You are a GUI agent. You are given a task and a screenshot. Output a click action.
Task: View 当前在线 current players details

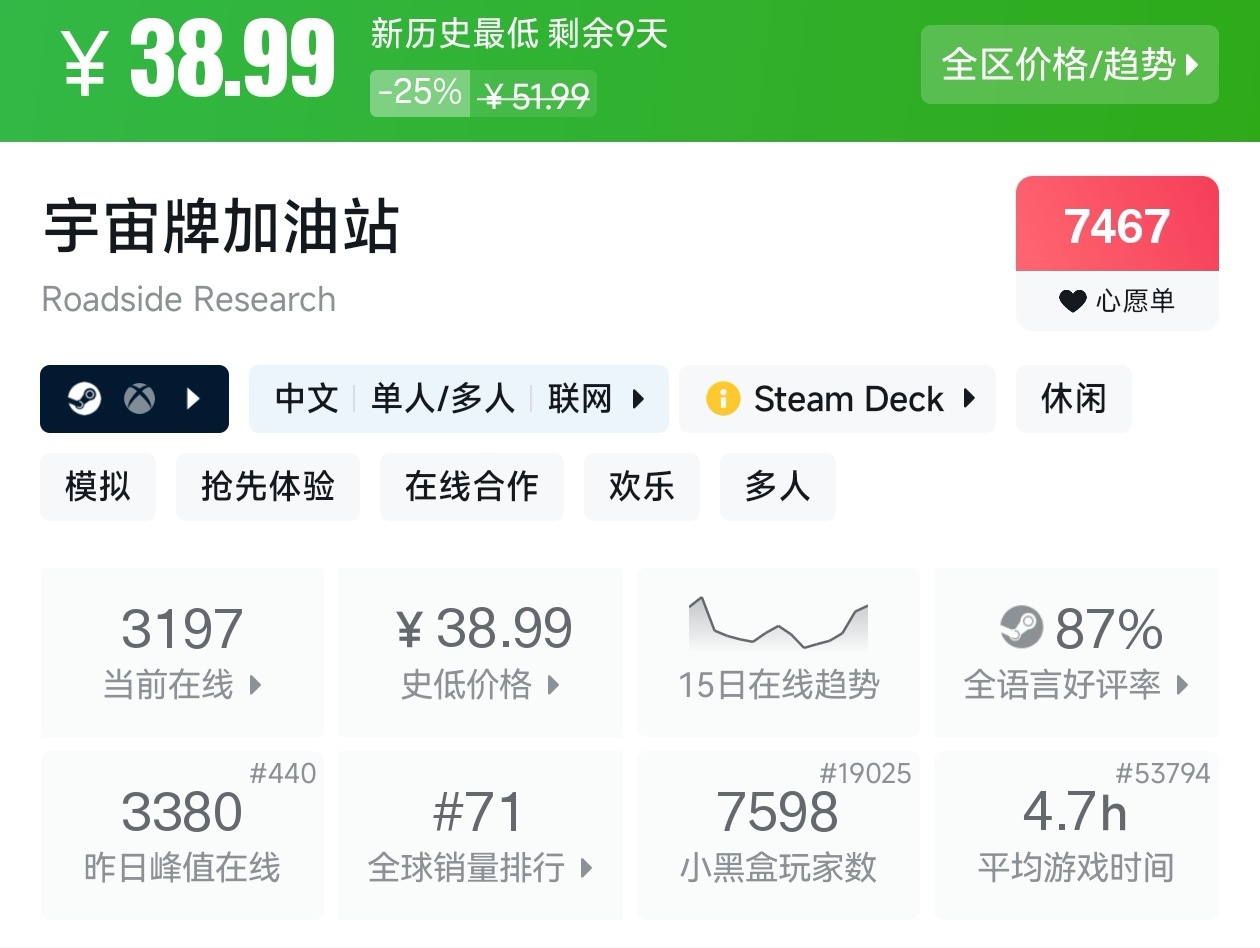pyautogui.click(x=181, y=652)
